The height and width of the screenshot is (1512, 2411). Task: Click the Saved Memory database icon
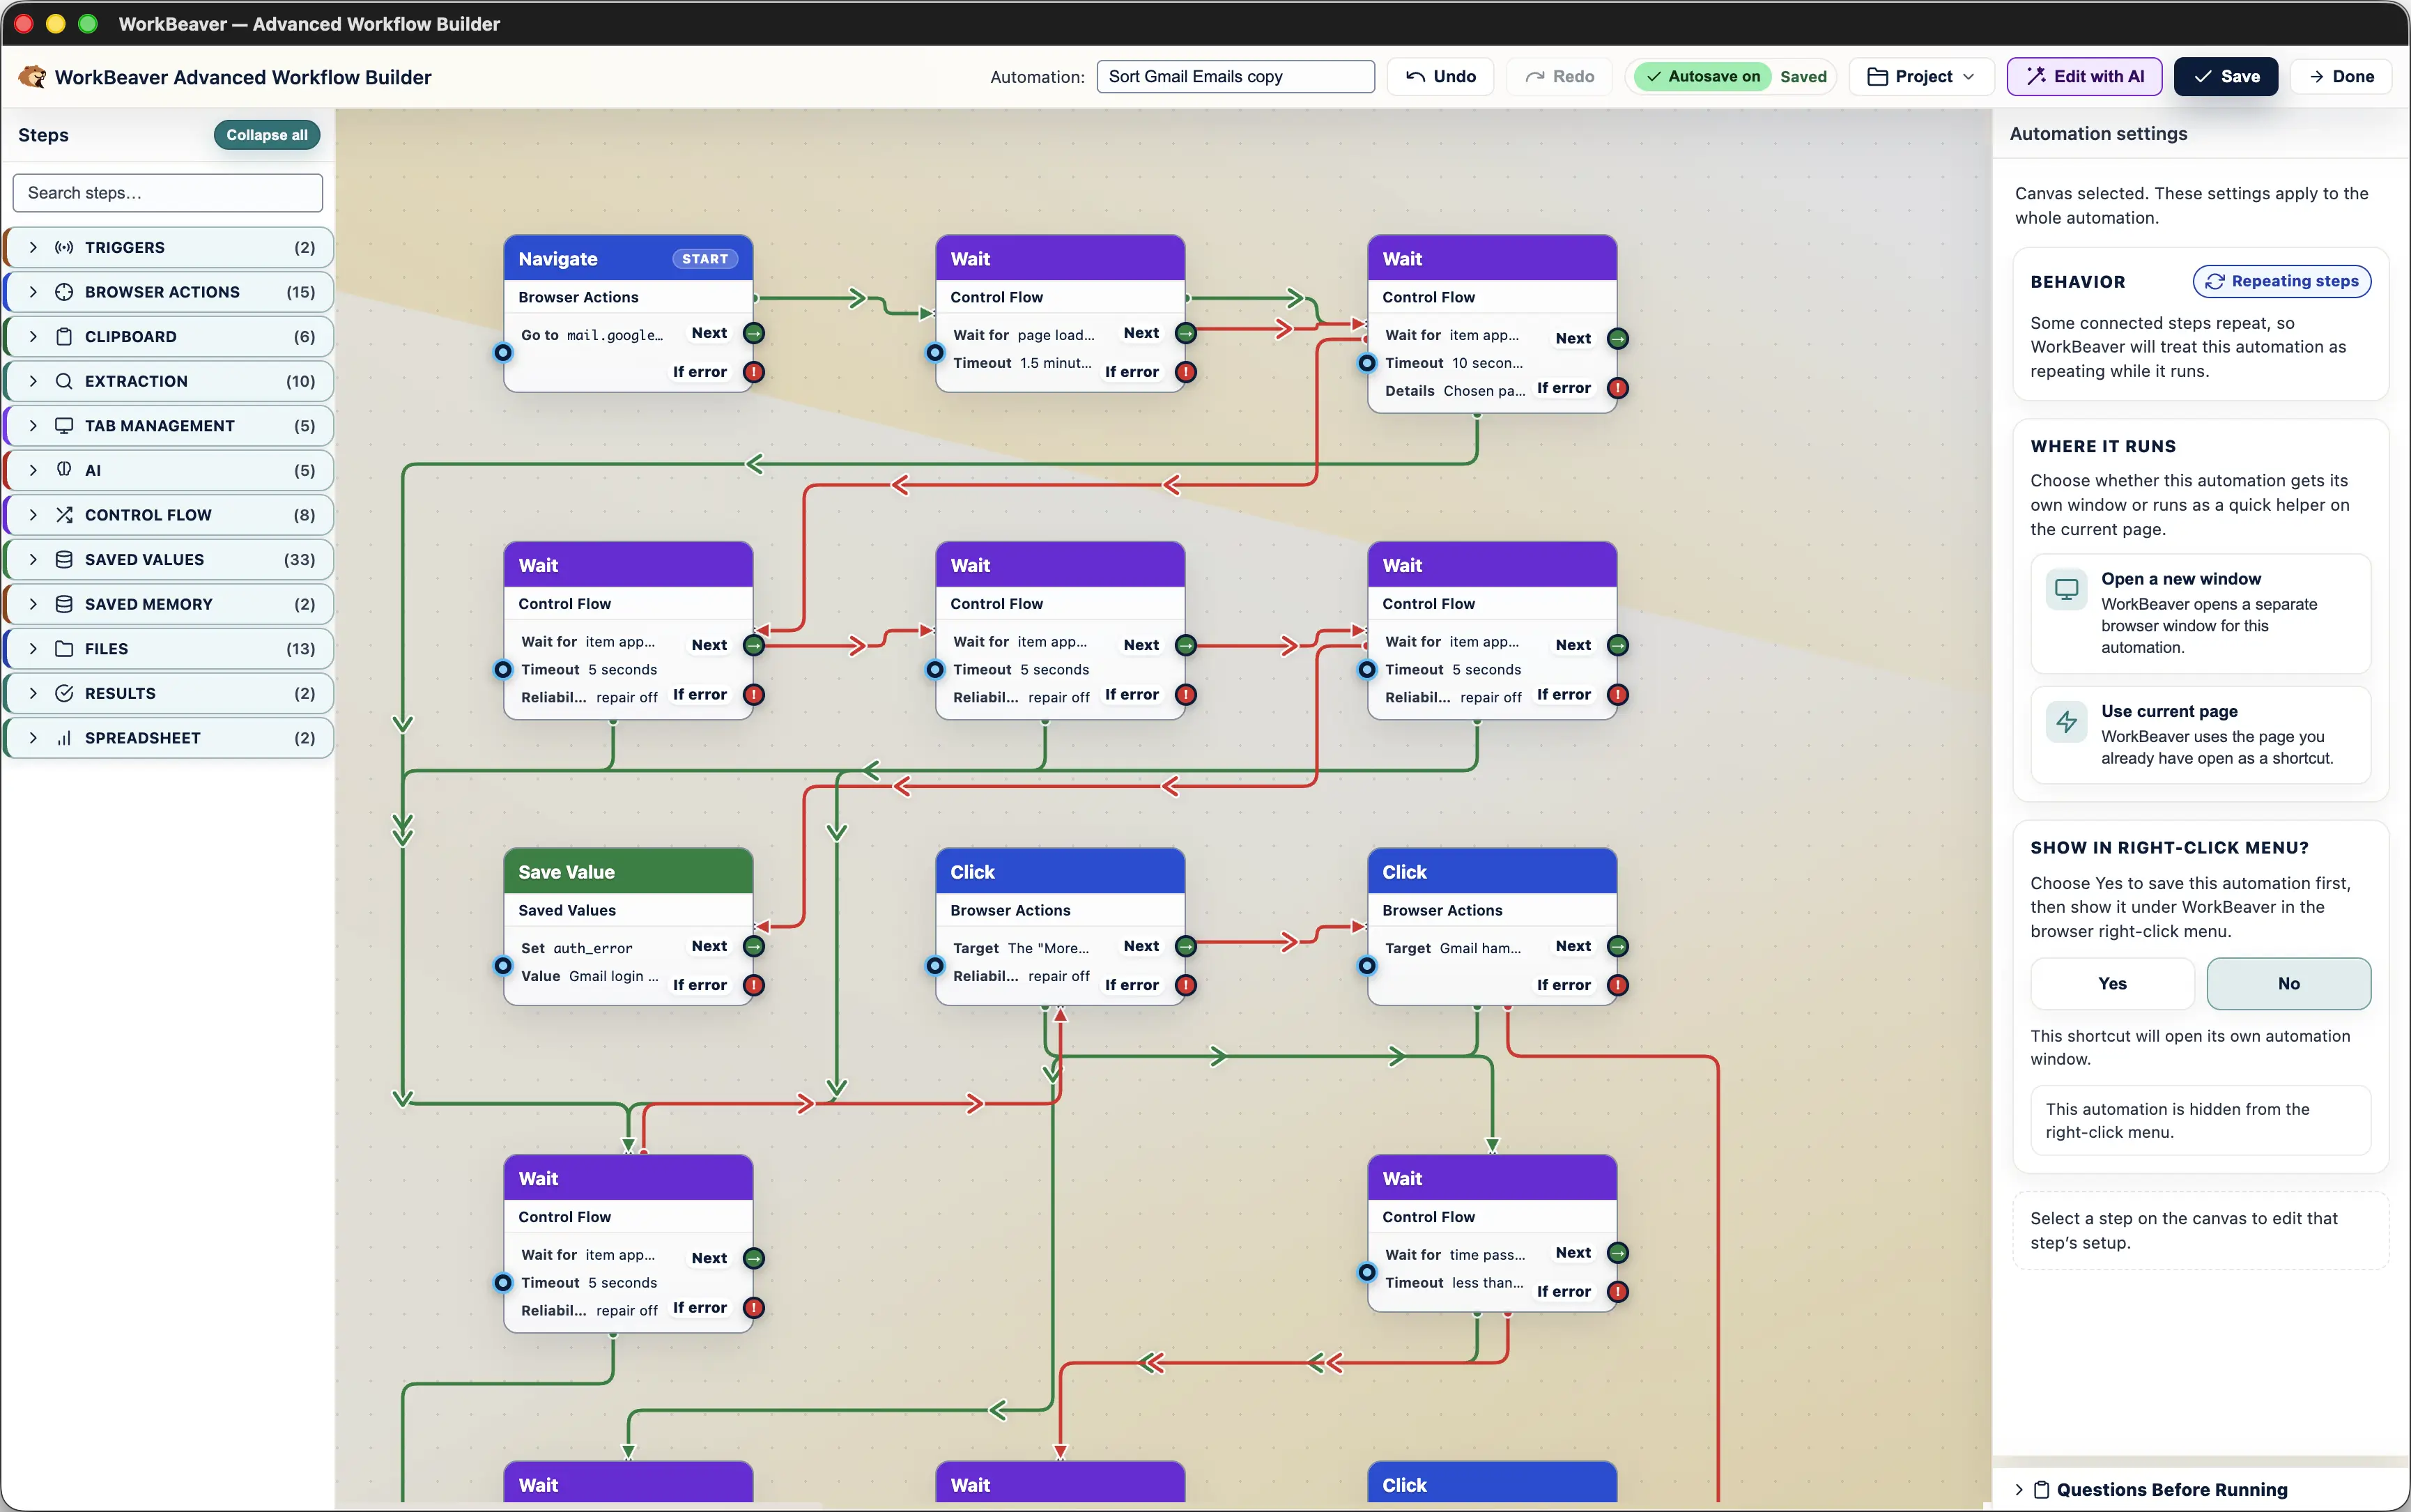64,604
